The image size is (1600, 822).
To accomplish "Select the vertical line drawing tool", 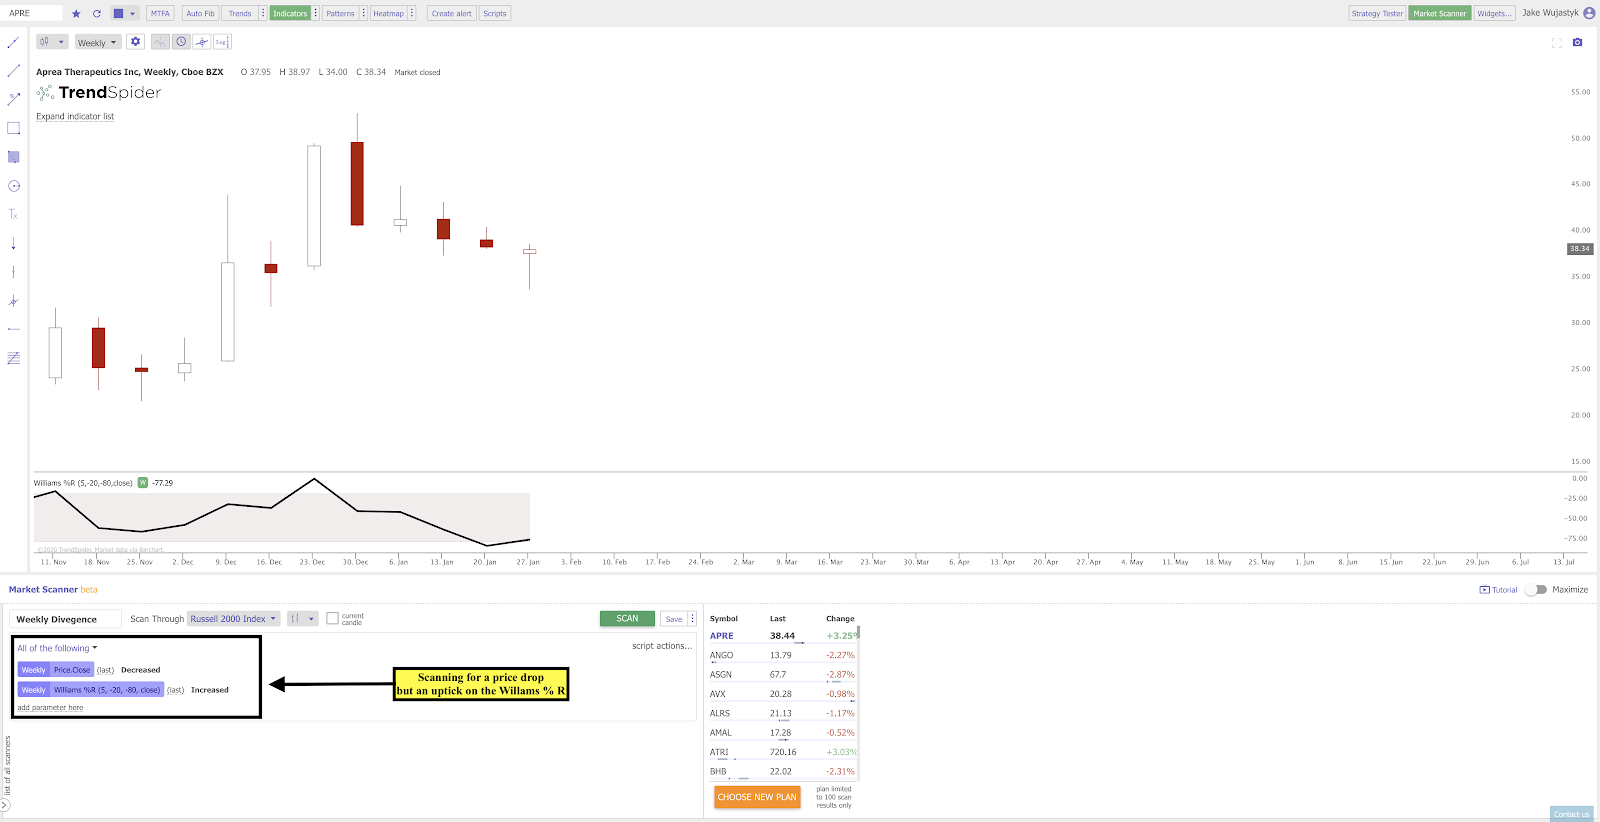I will click(x=13, y=272).
